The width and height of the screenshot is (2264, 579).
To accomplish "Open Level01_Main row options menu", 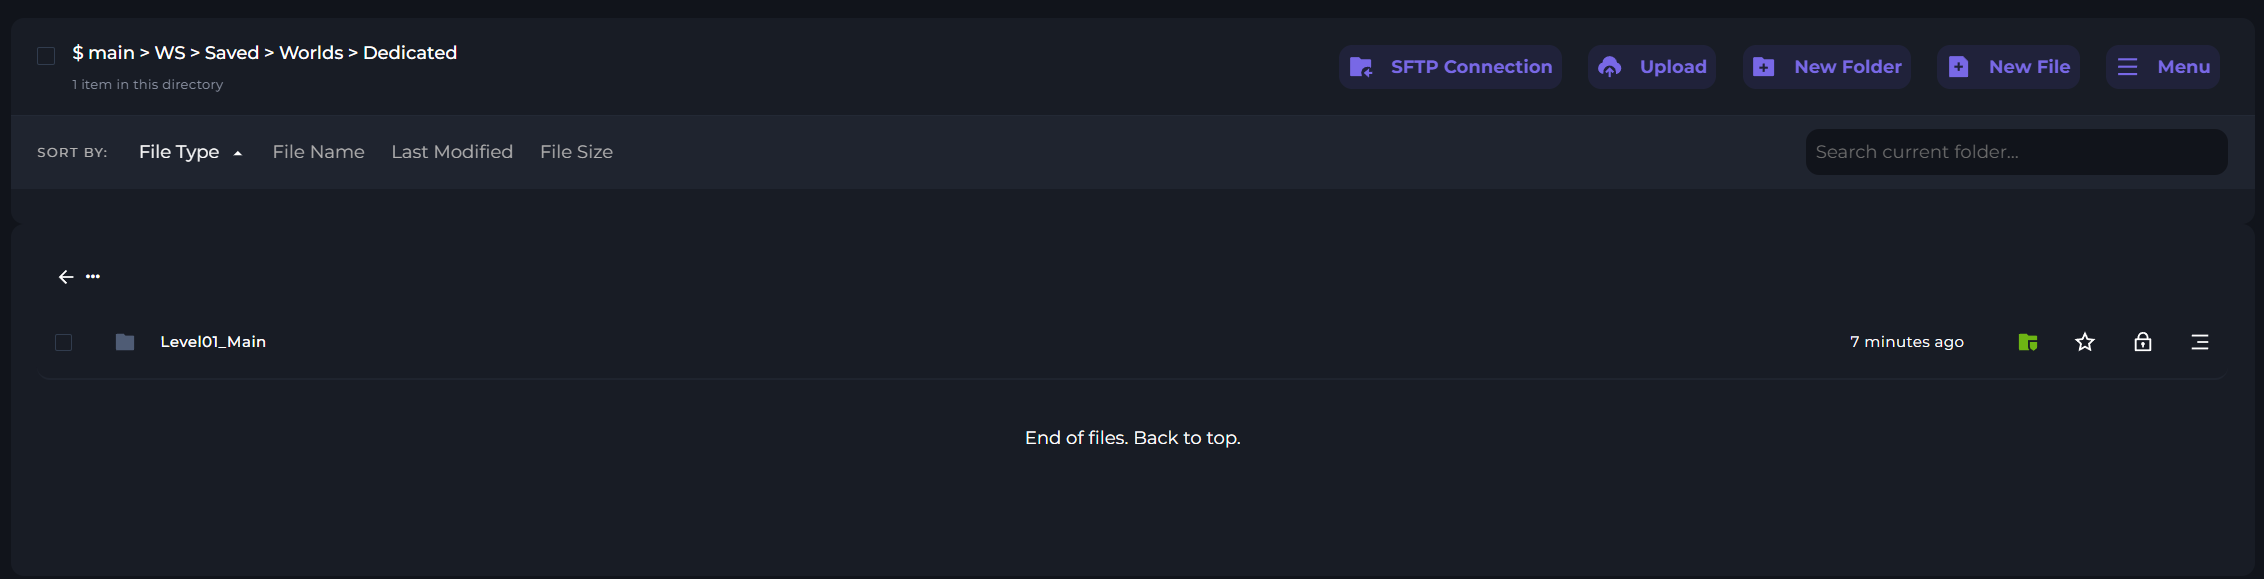I will [2200, 342].
